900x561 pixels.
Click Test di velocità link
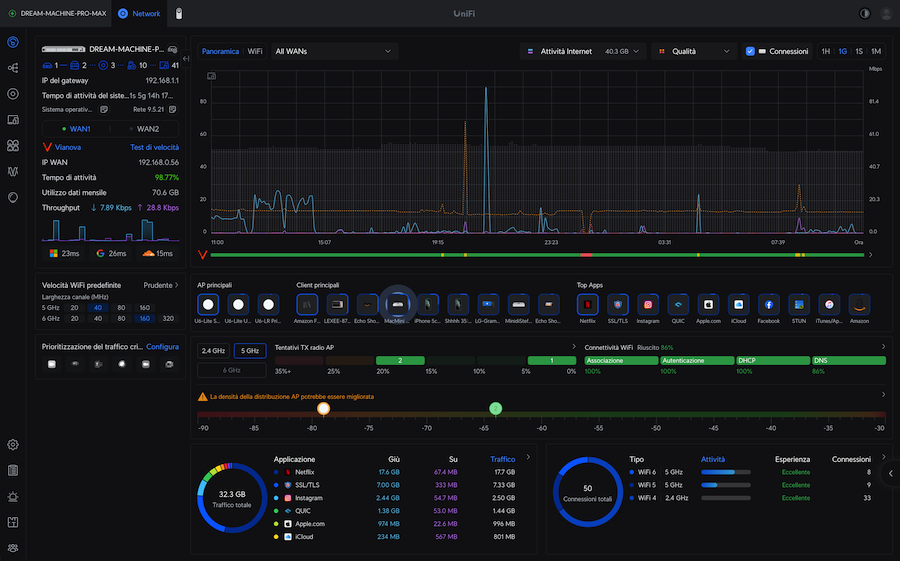[x=154, y=147]
